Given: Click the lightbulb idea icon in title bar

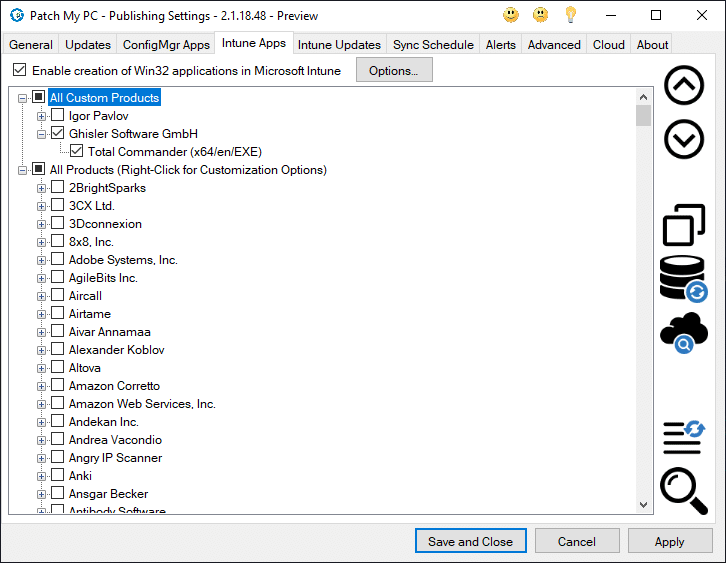Looking at the screenshot, I should (571, 15).
